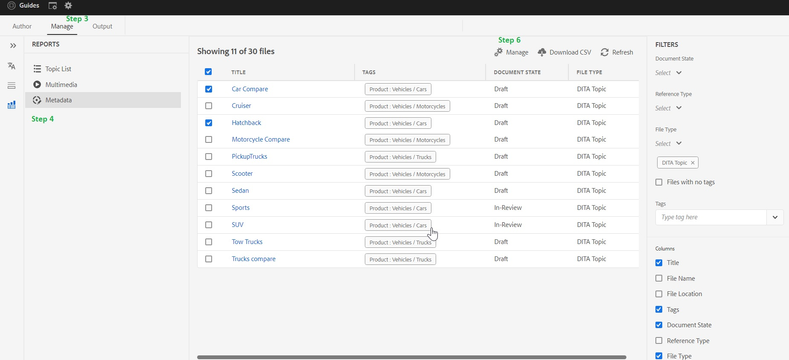Viewport: 789px width, 360px height.
Task: Expand the left sidebar with double-chevron icon
Action: (13, 46)
